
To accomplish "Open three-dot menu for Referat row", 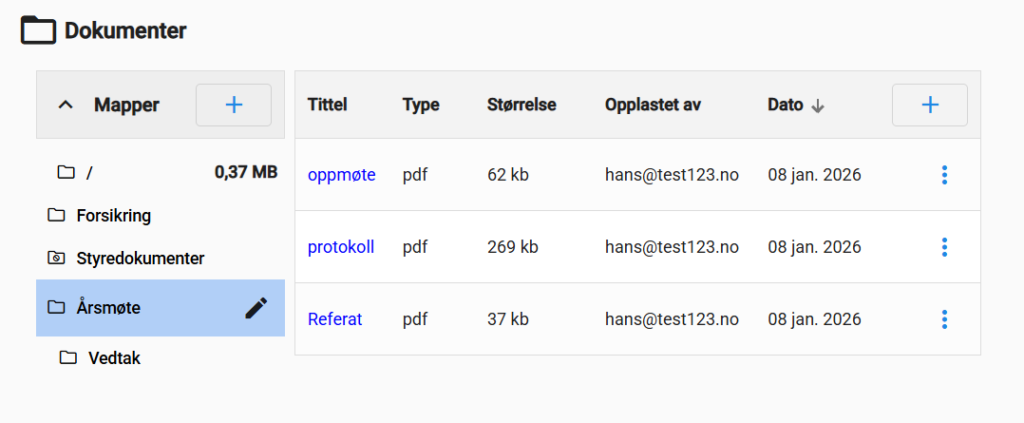I will point(944,319).
